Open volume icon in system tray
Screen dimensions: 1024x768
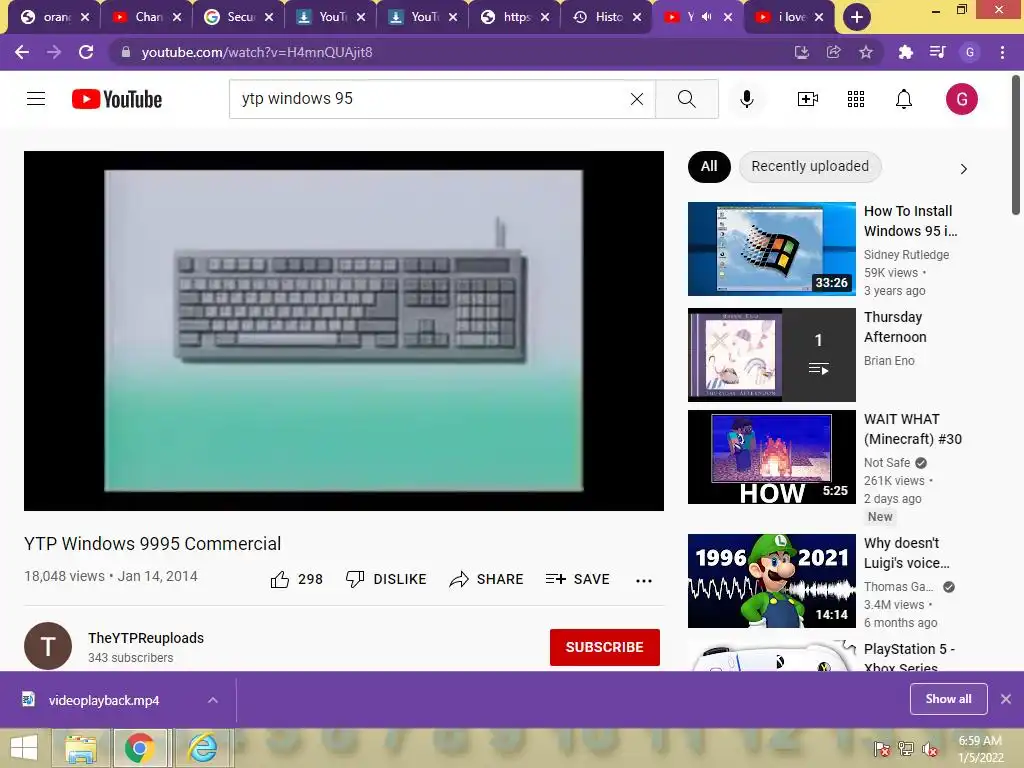tap(930, 749)
